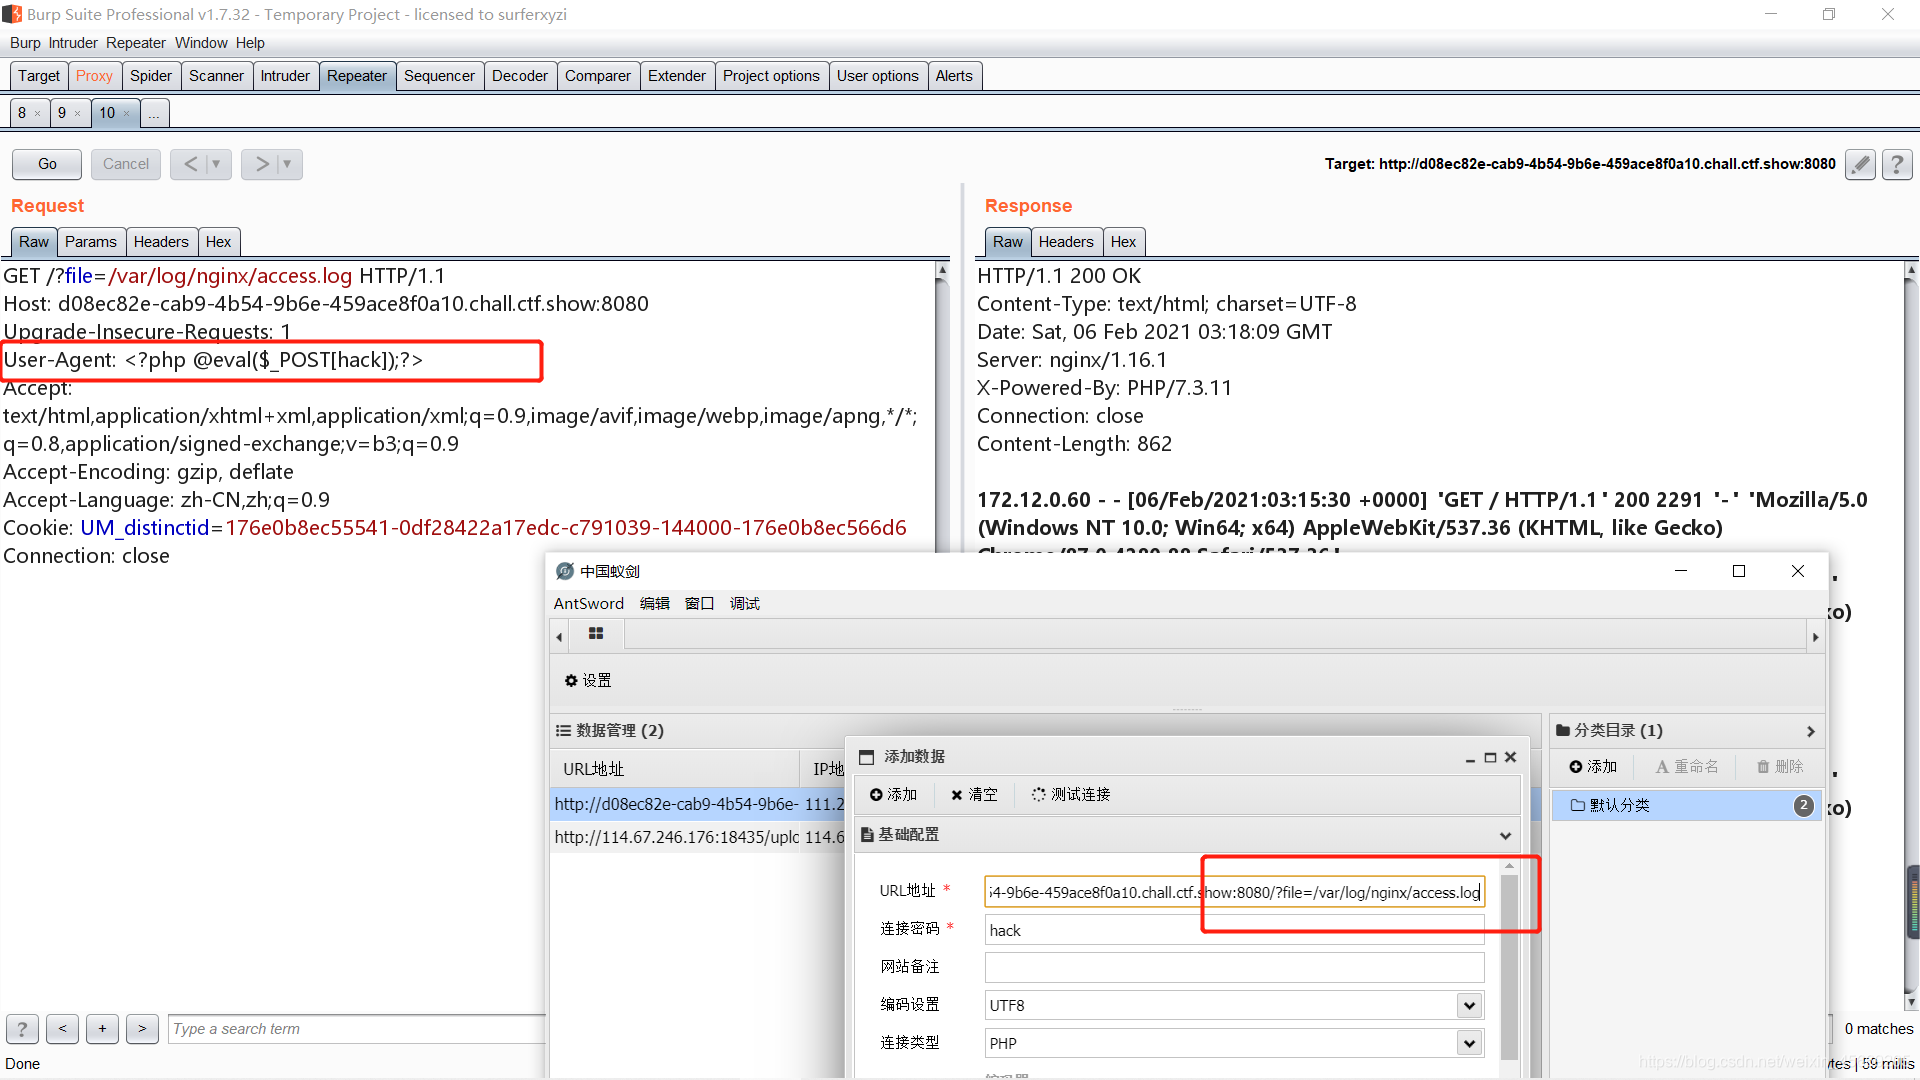Click request search next match button

coord(142,1029)
